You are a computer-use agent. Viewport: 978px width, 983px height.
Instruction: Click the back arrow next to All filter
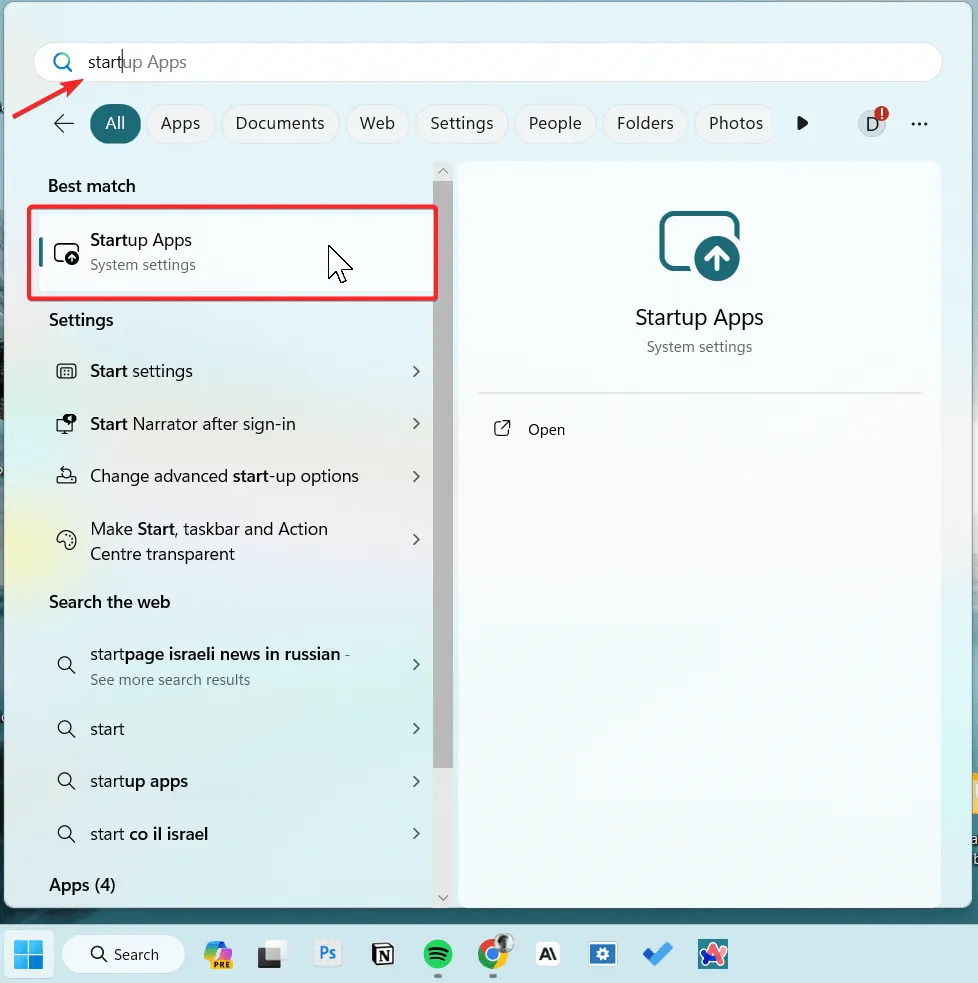tap(64, 124)
